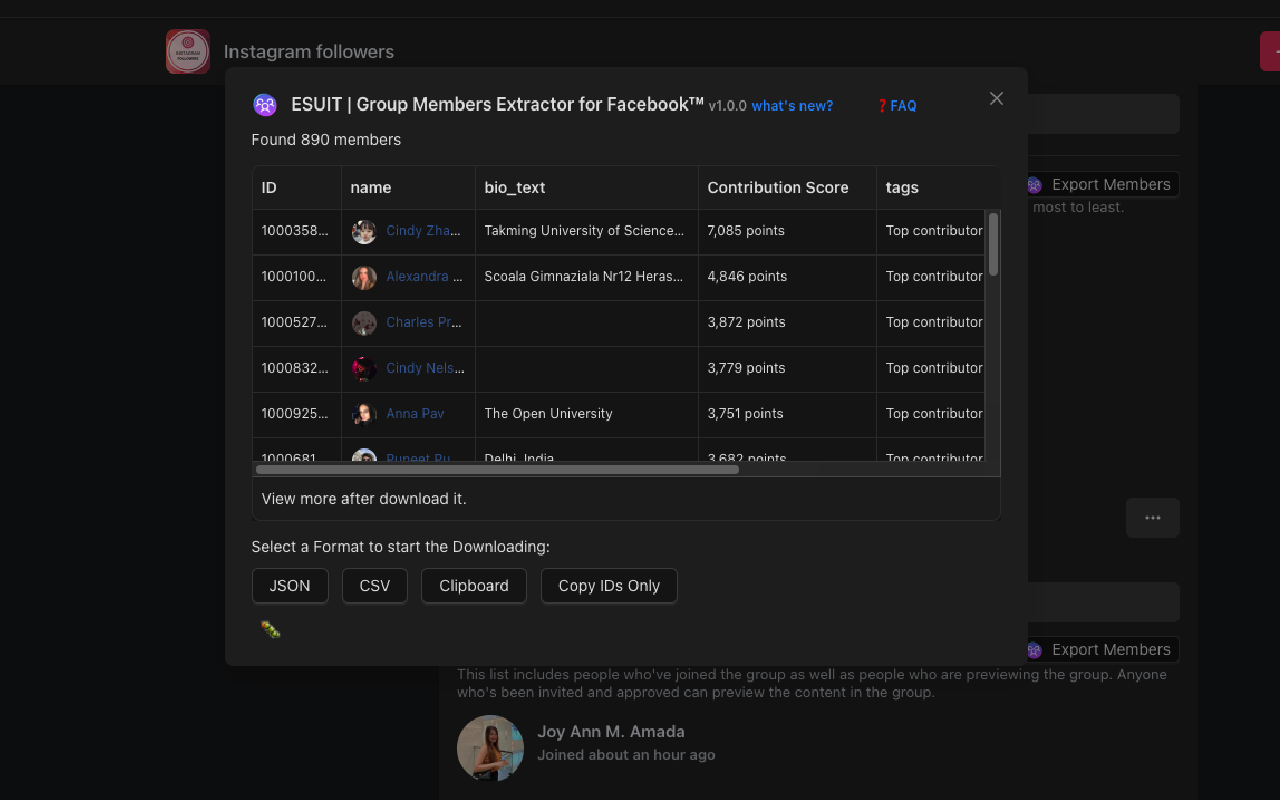Click the ID cell starting 1000925
Viewport: 1280px width, 800px height.
[297, 414]
